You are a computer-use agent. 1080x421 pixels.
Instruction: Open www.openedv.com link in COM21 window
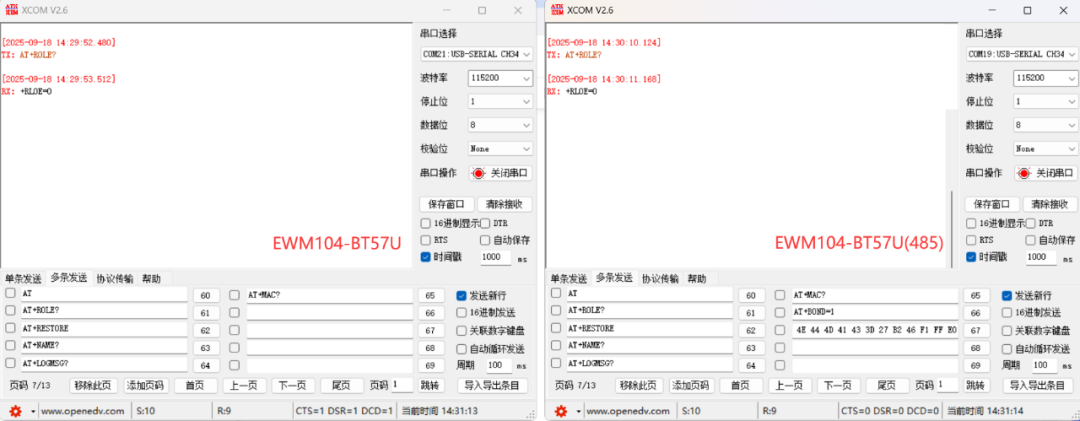(83, 411)
